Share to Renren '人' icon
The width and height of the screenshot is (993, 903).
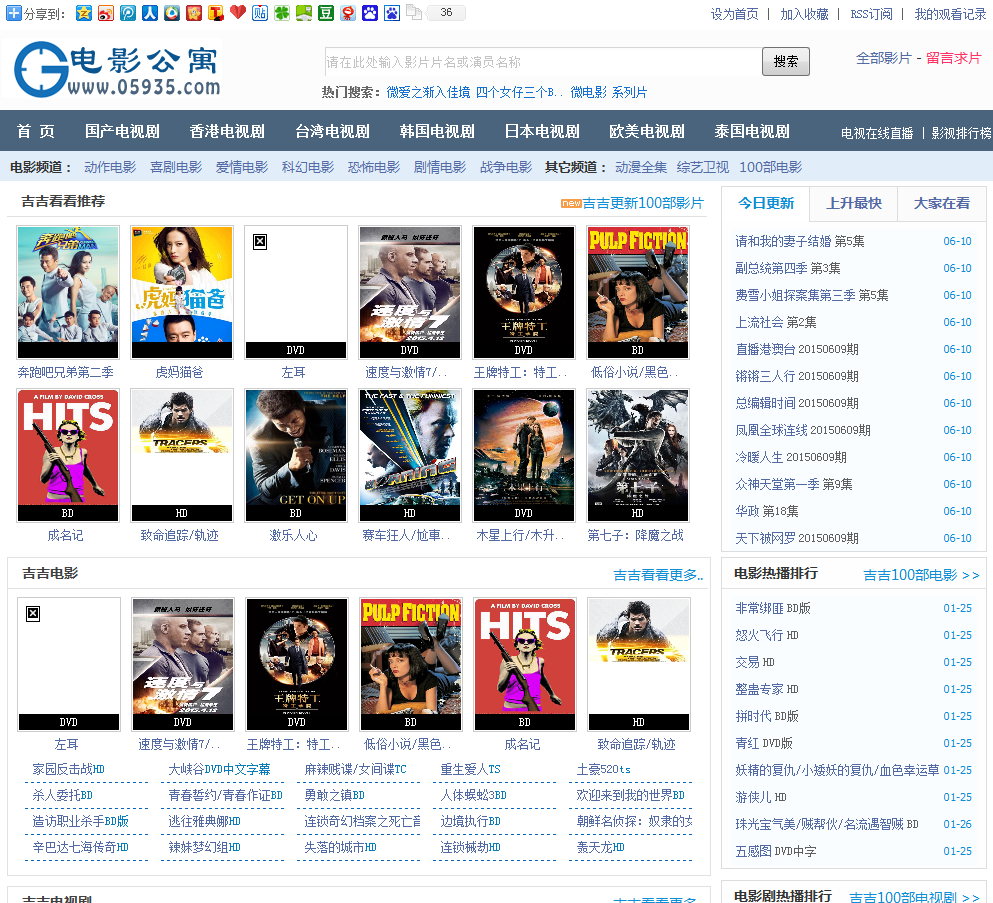click(x=150, y=13)
